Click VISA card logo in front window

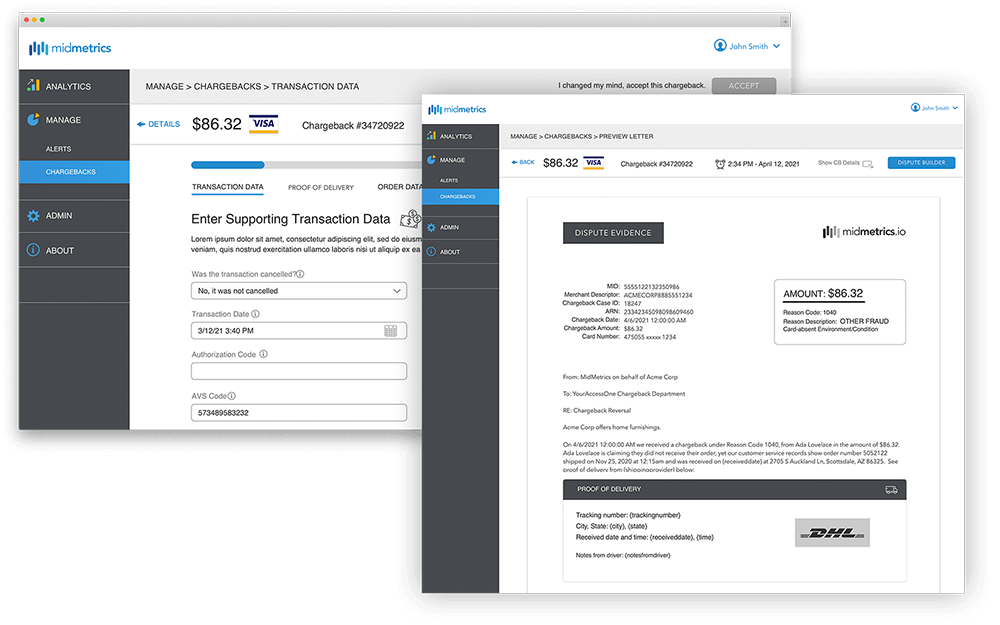coord(594,163)
